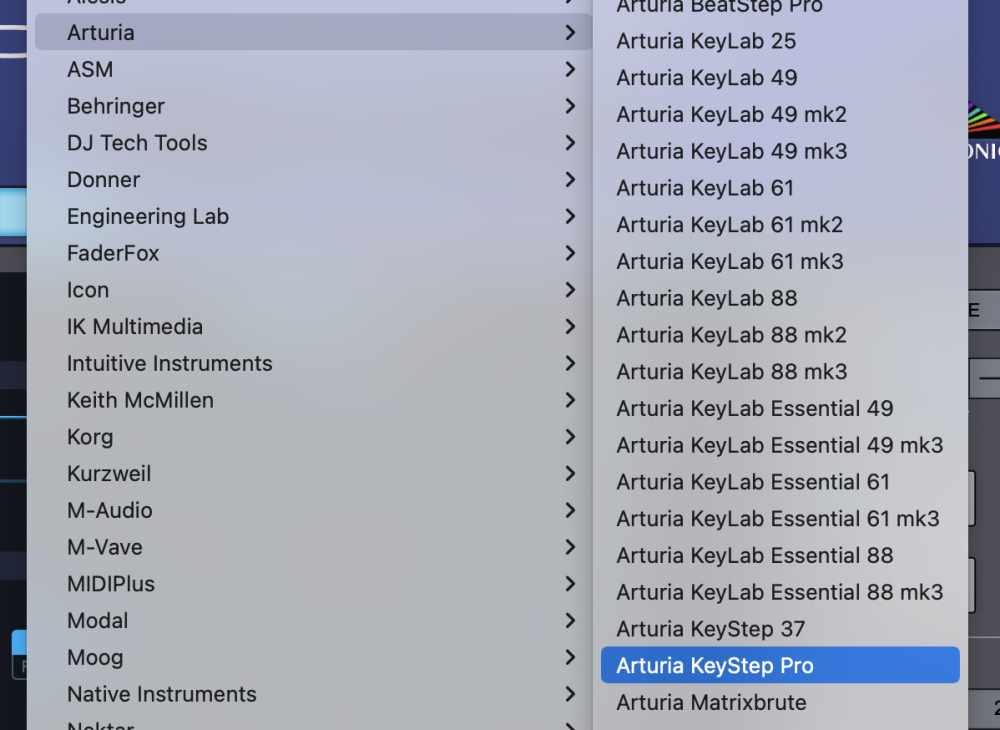Select Arturia KeyLab 25 option
Screen dimensions: 1000x730
(706, 41)
